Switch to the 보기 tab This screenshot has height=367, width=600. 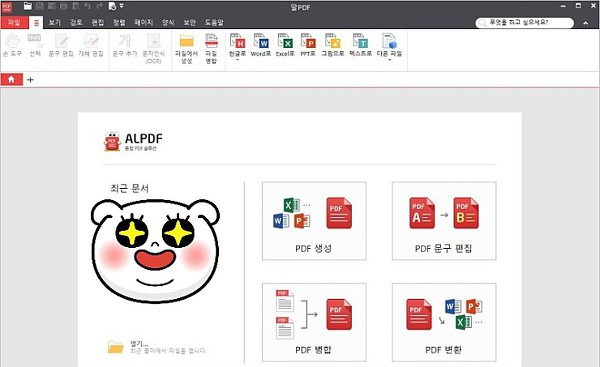(54, 22)
